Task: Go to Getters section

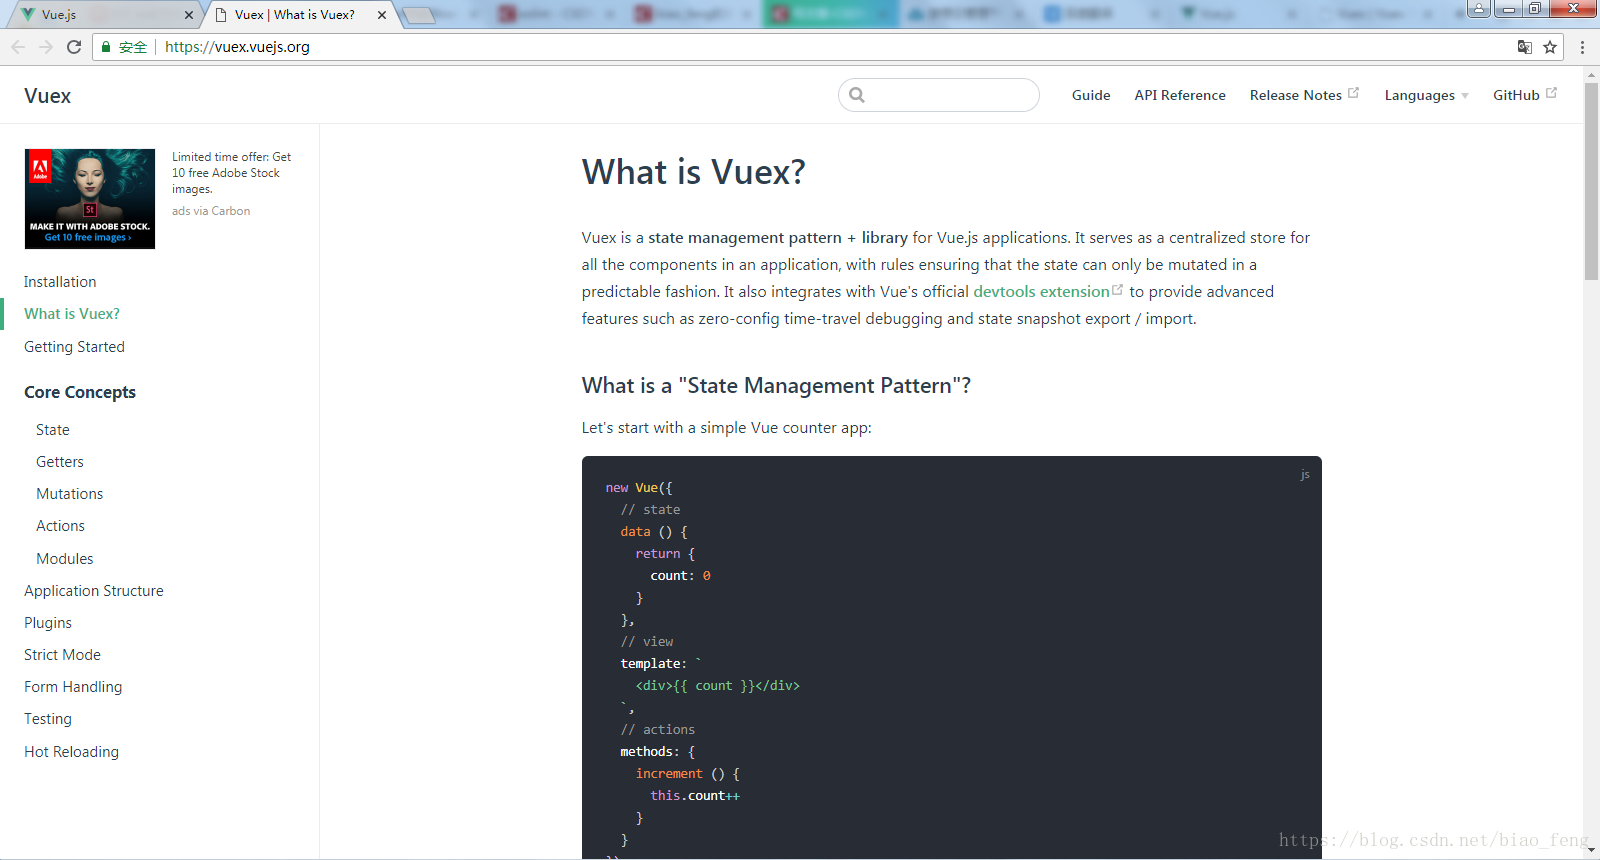Action: coord(60,462)
